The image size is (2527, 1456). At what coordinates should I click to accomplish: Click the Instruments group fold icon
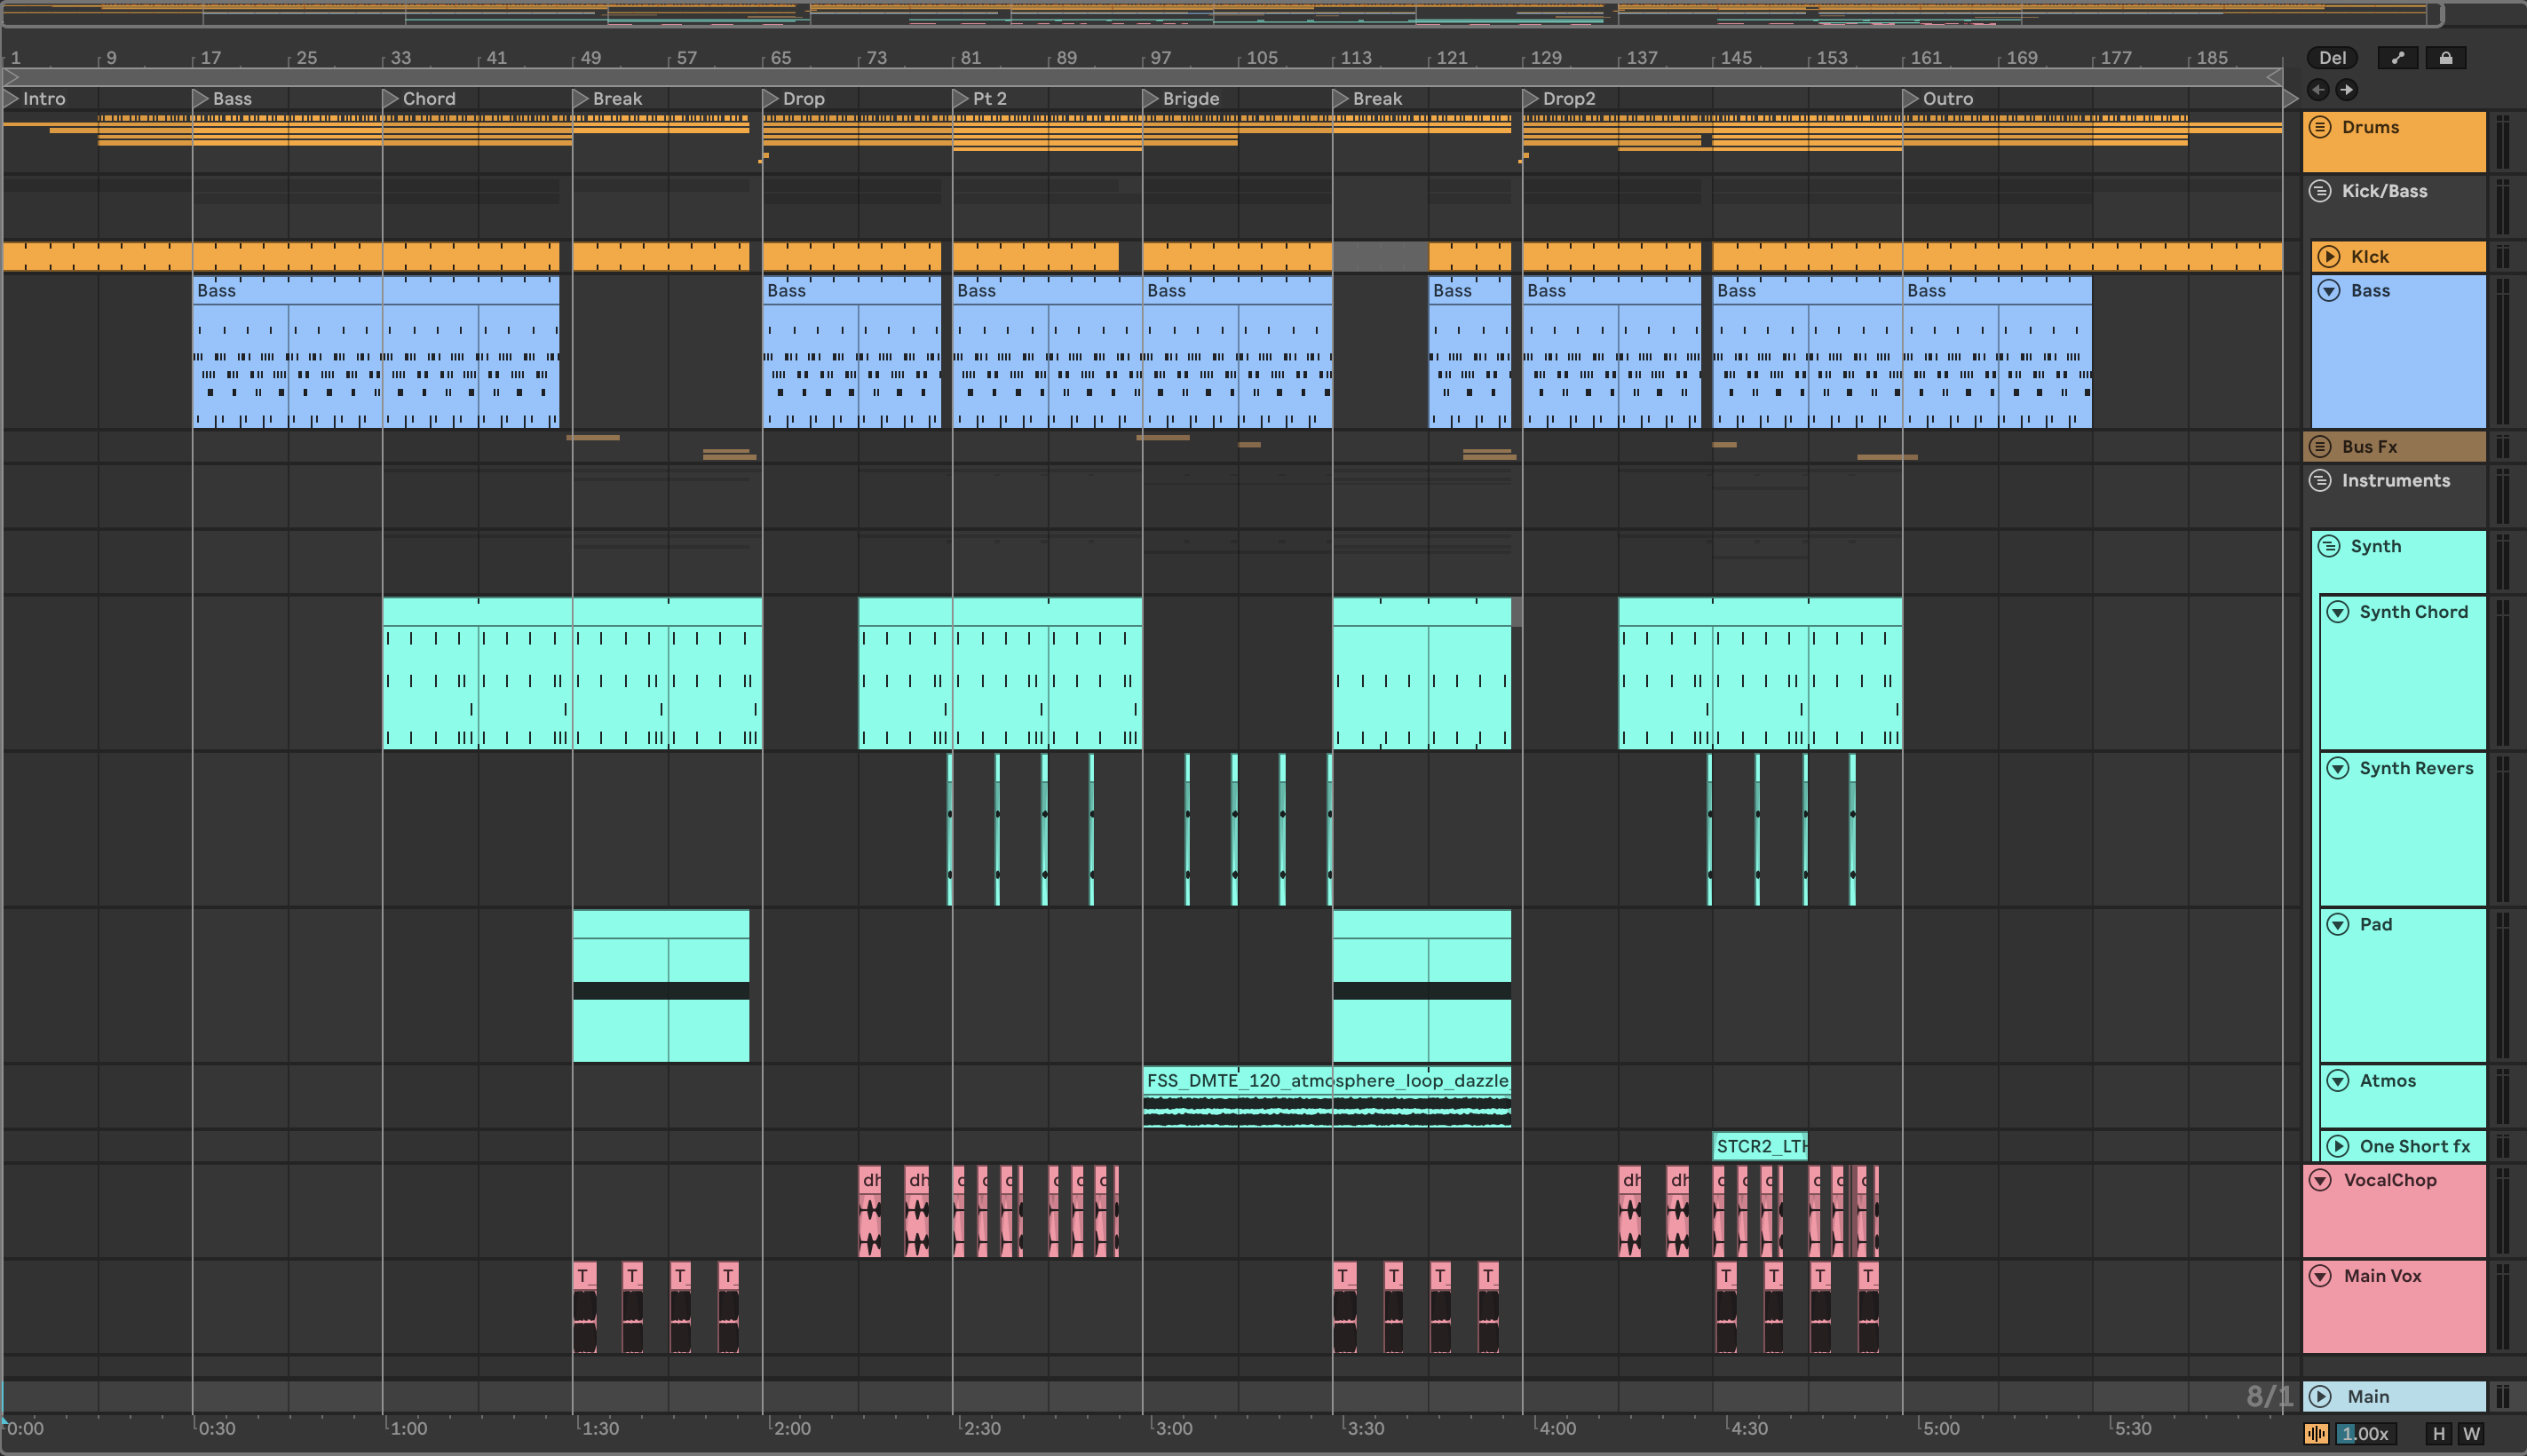[2321, 480]
